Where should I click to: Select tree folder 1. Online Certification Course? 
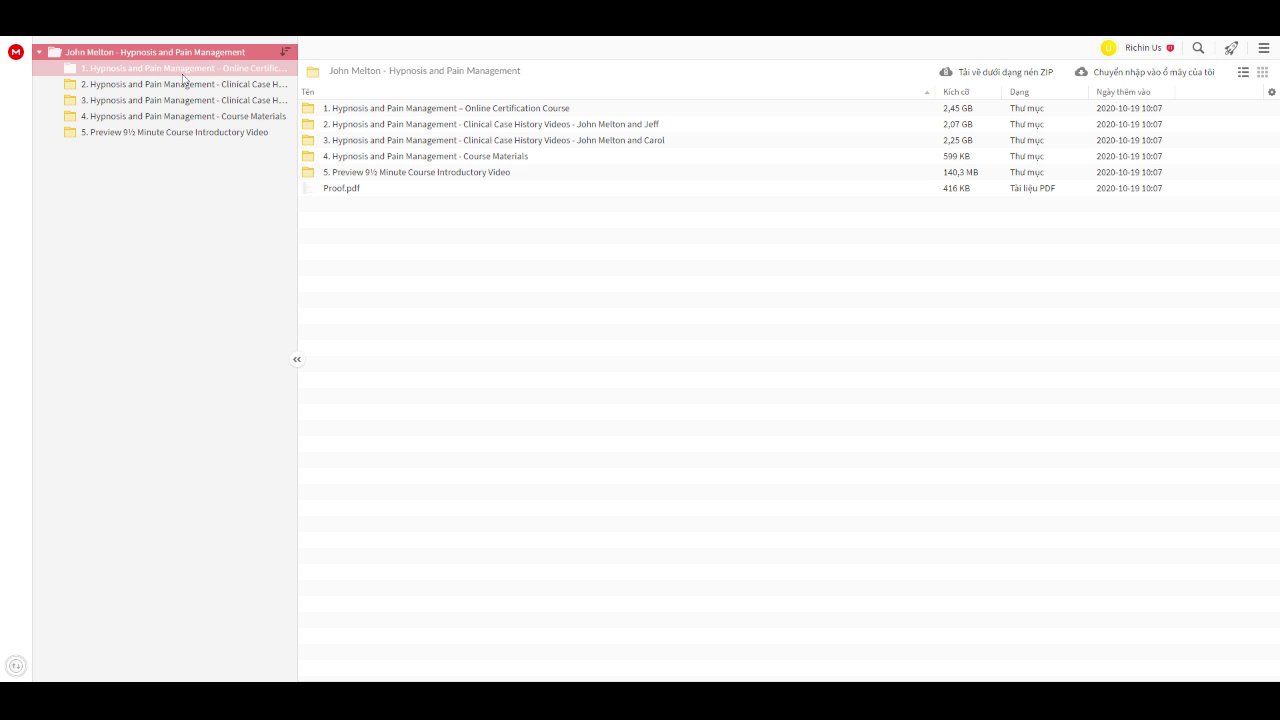coord(165,68)
